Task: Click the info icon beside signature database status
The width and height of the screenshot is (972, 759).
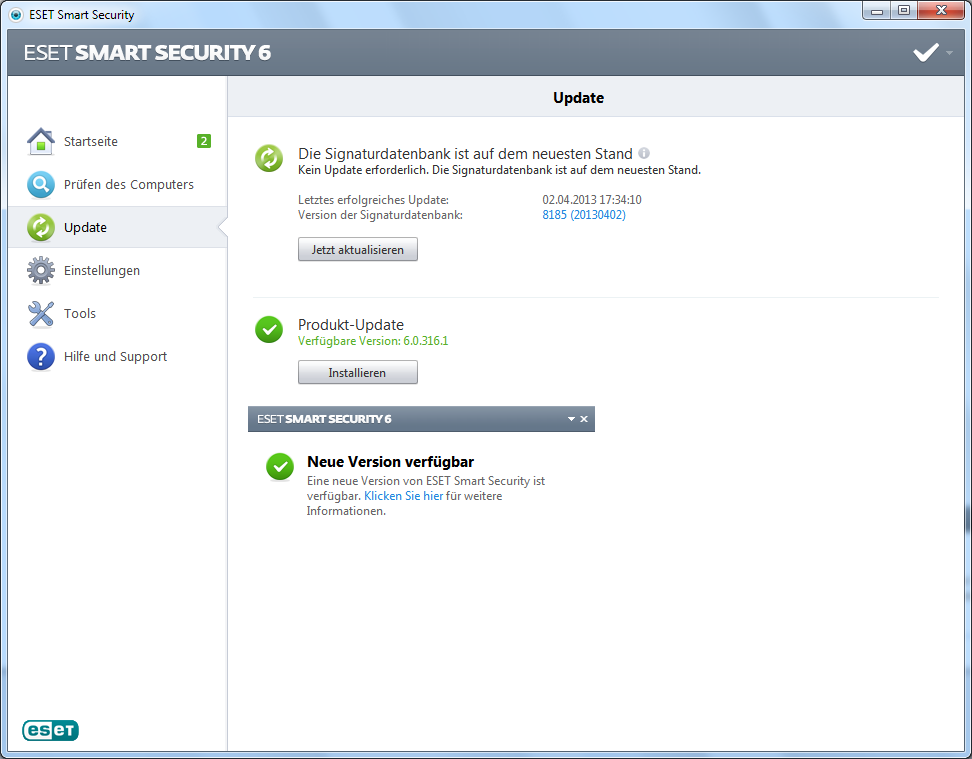Action: coord(644,154)
